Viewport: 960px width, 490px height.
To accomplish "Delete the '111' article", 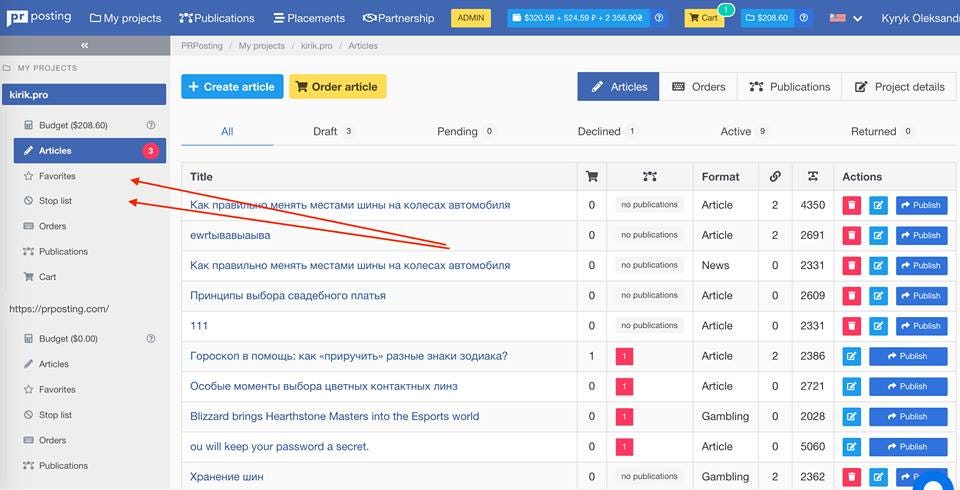I will point(852,326).
